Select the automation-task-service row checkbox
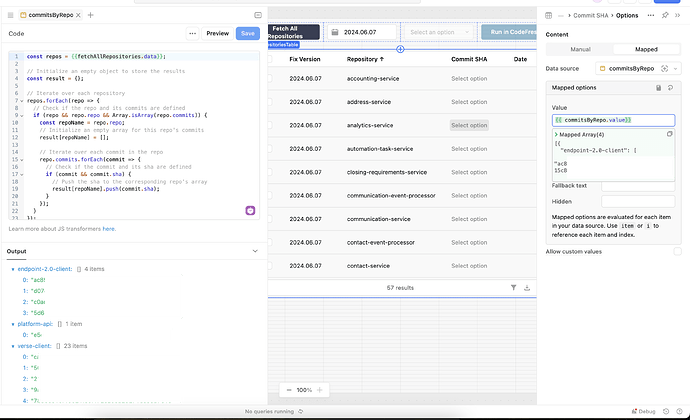The image size is (690, 420). [270, 149]
